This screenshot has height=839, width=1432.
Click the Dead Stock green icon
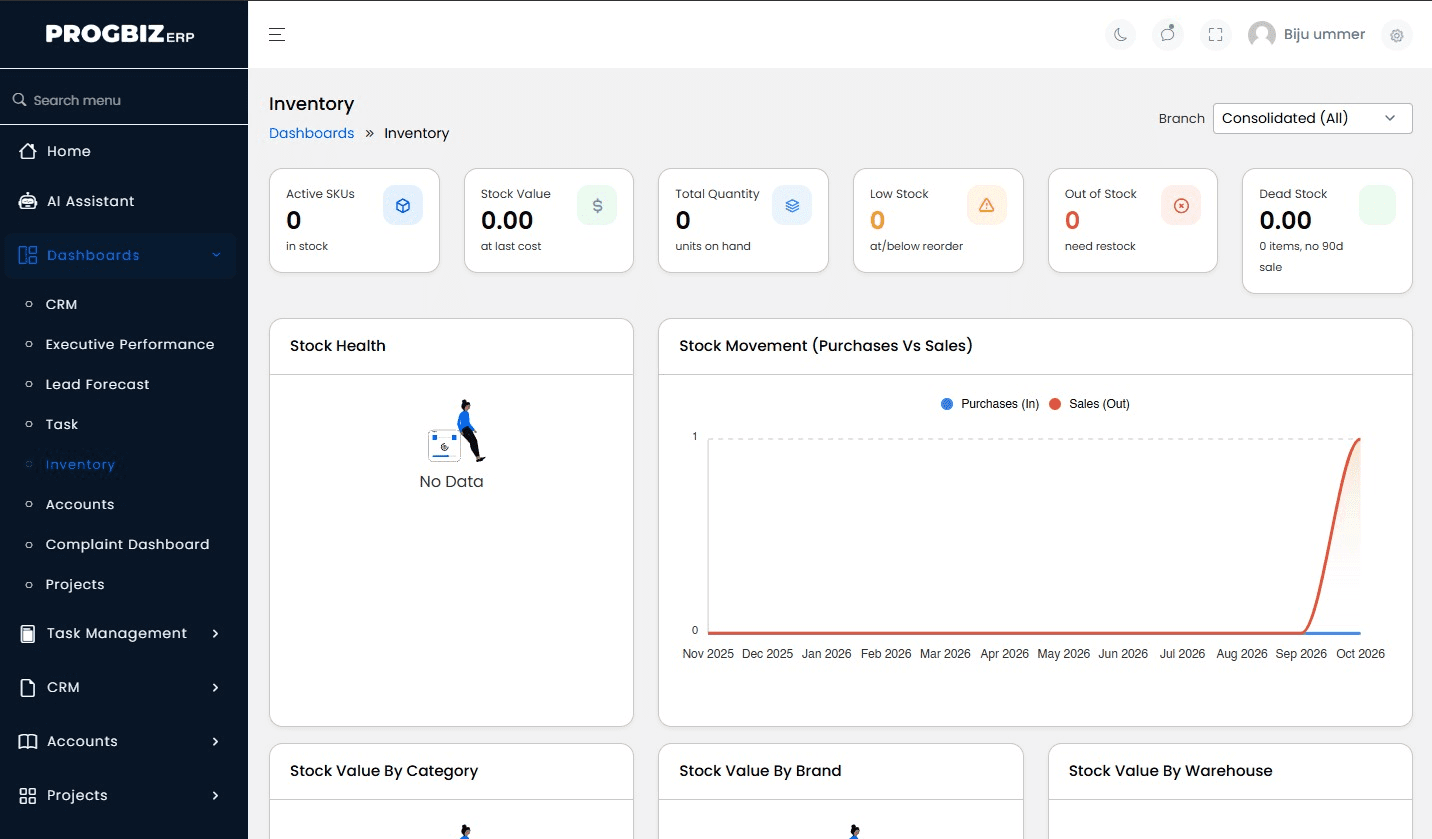coord(1377,205)
